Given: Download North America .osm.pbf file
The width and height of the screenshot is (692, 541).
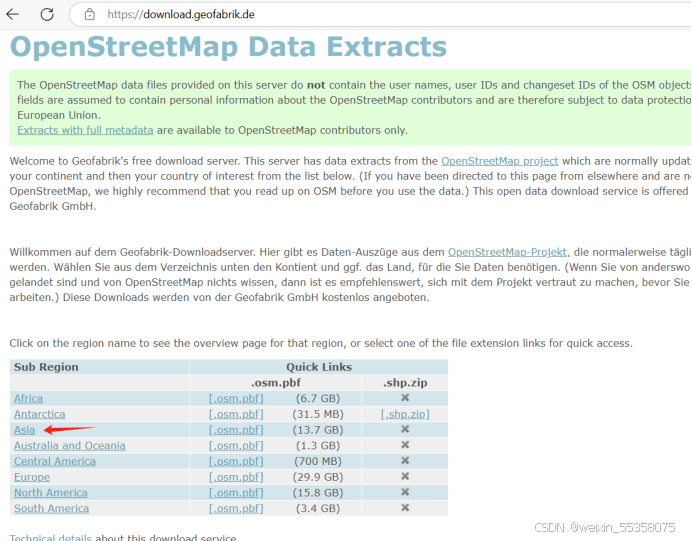Looking at the screenshot, I should tap(236, 493).
